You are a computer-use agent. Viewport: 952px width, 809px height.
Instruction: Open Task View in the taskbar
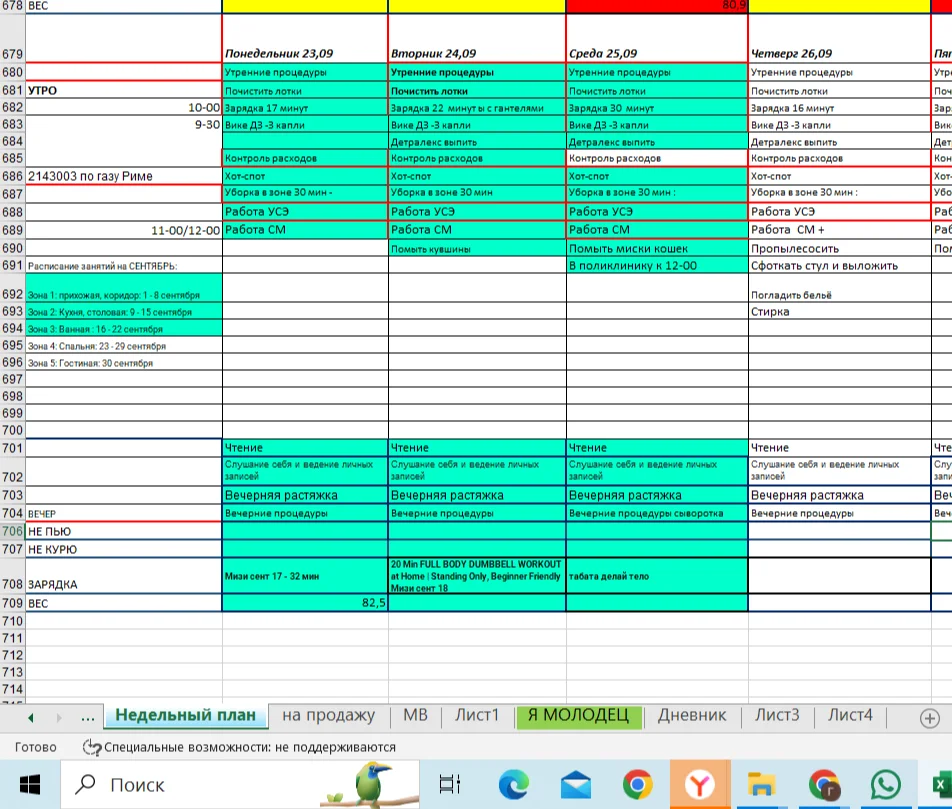click(x=451, y=784)
